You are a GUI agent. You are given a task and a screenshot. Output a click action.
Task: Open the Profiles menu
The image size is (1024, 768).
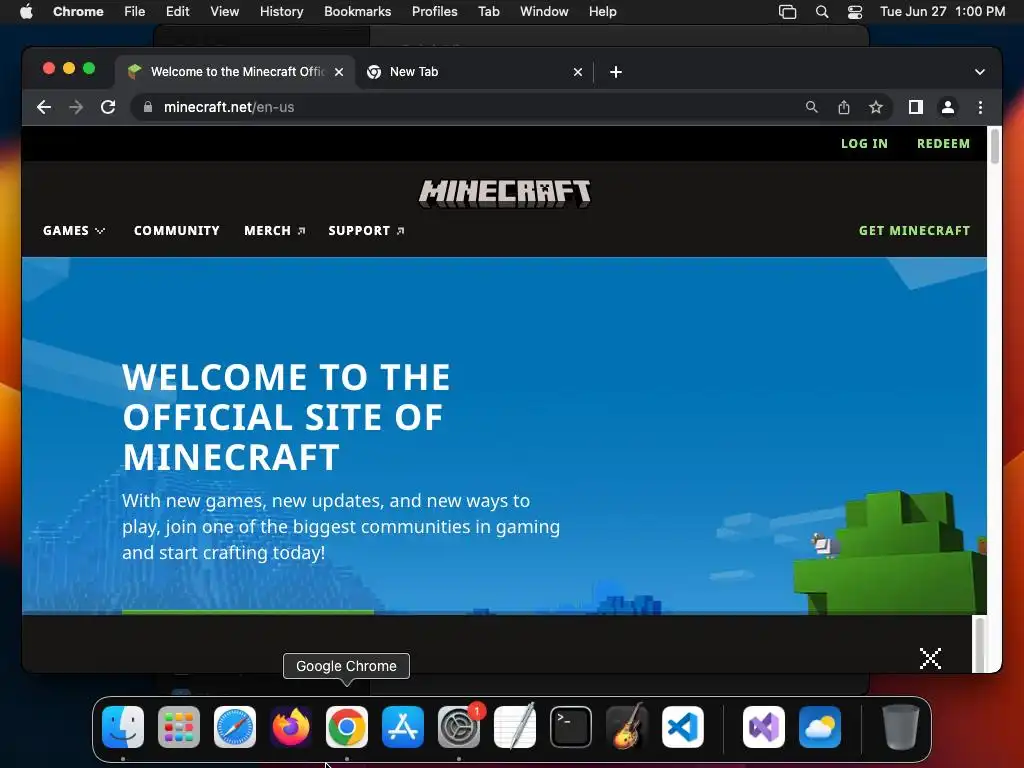coord(434,12)
